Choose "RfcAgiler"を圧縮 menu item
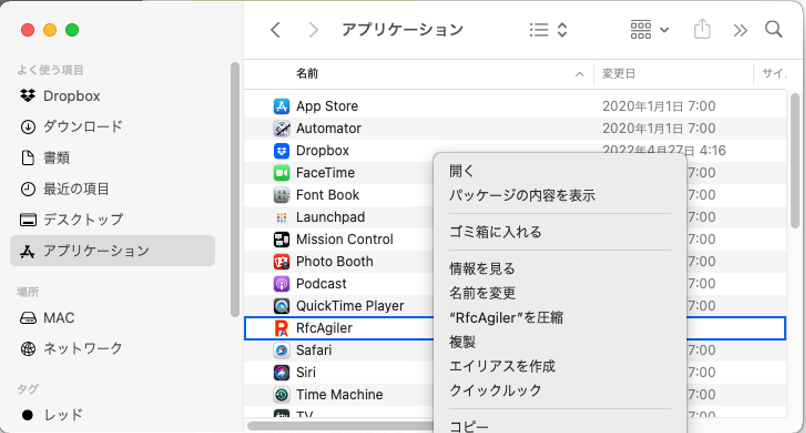Image resolution: width=806 pixels, height=433 pixels. pyautogui.click(x=560, y=318)
